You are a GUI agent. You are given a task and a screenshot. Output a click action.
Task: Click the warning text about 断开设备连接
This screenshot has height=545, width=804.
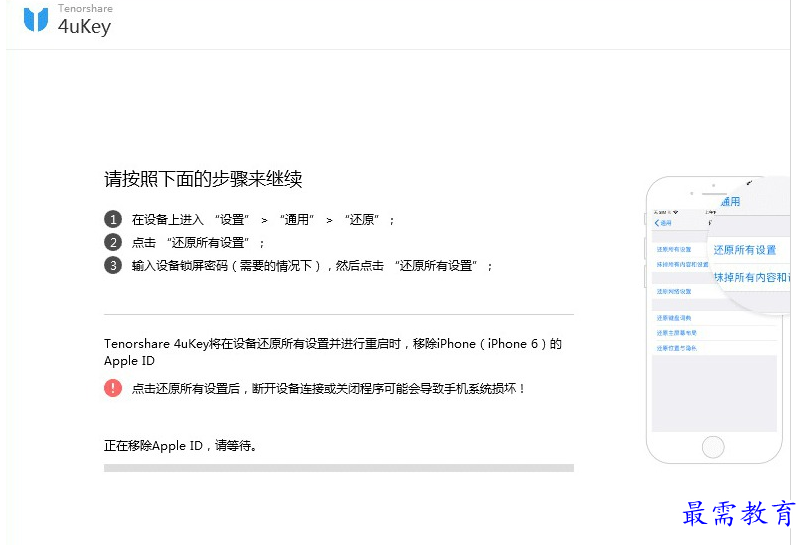[x=328, y=389]
